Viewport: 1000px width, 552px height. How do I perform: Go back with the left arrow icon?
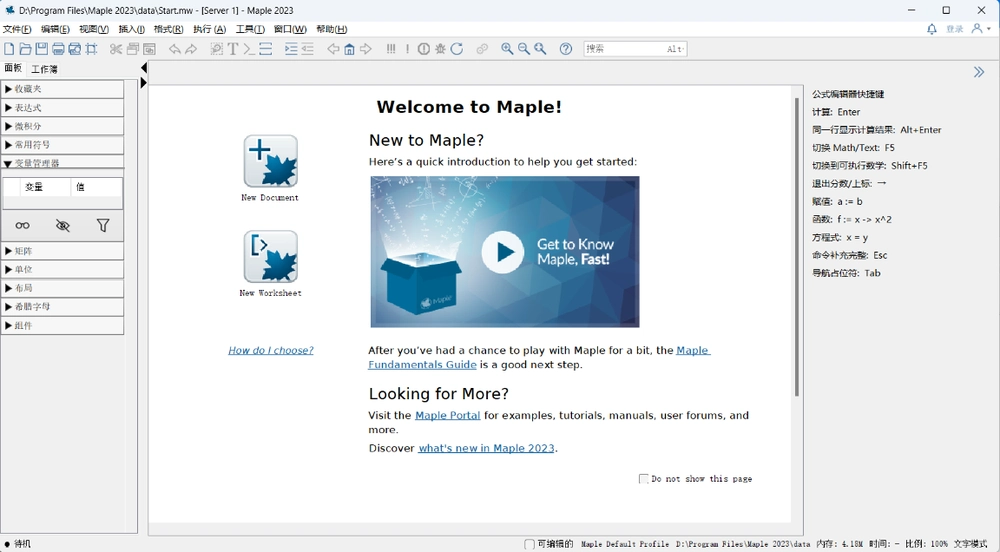click(333, 49)
